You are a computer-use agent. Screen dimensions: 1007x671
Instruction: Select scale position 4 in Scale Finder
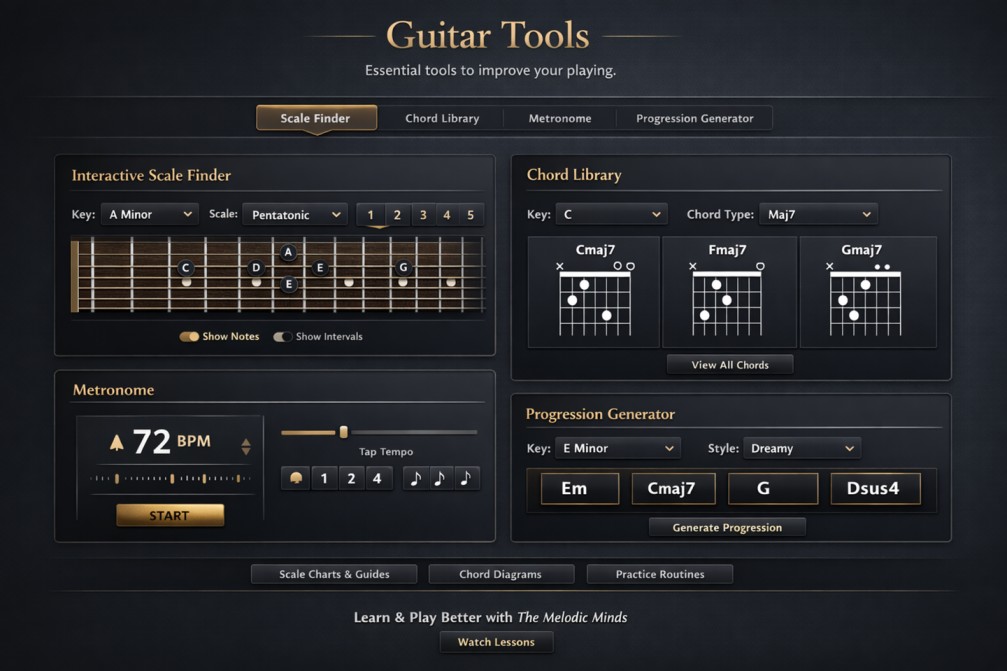[446, 214]
